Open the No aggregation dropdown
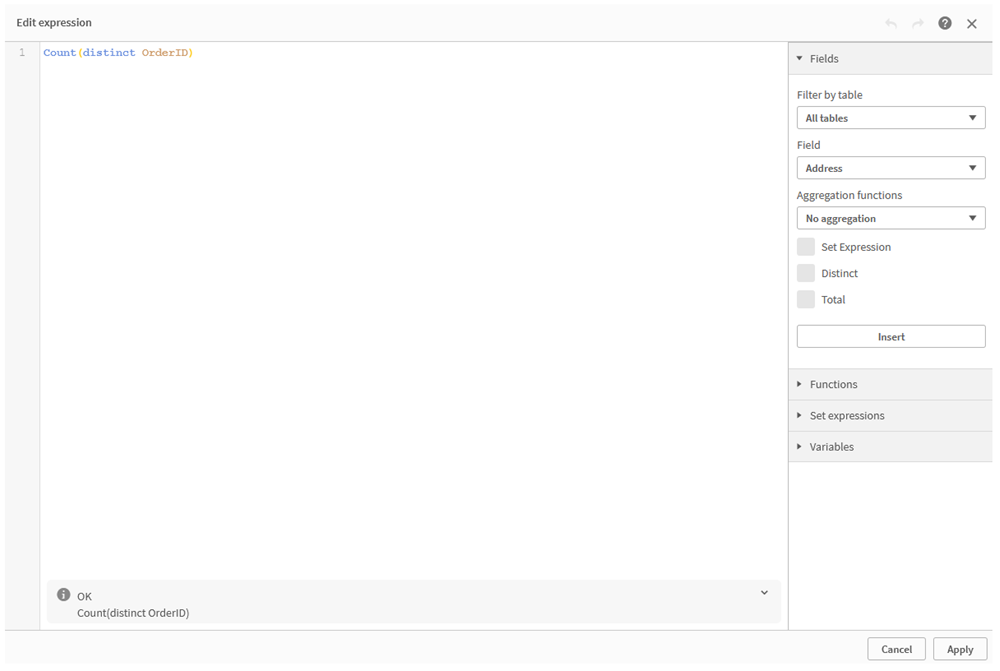This screenshot has height=671, width=1000. (x=890, y=217)
